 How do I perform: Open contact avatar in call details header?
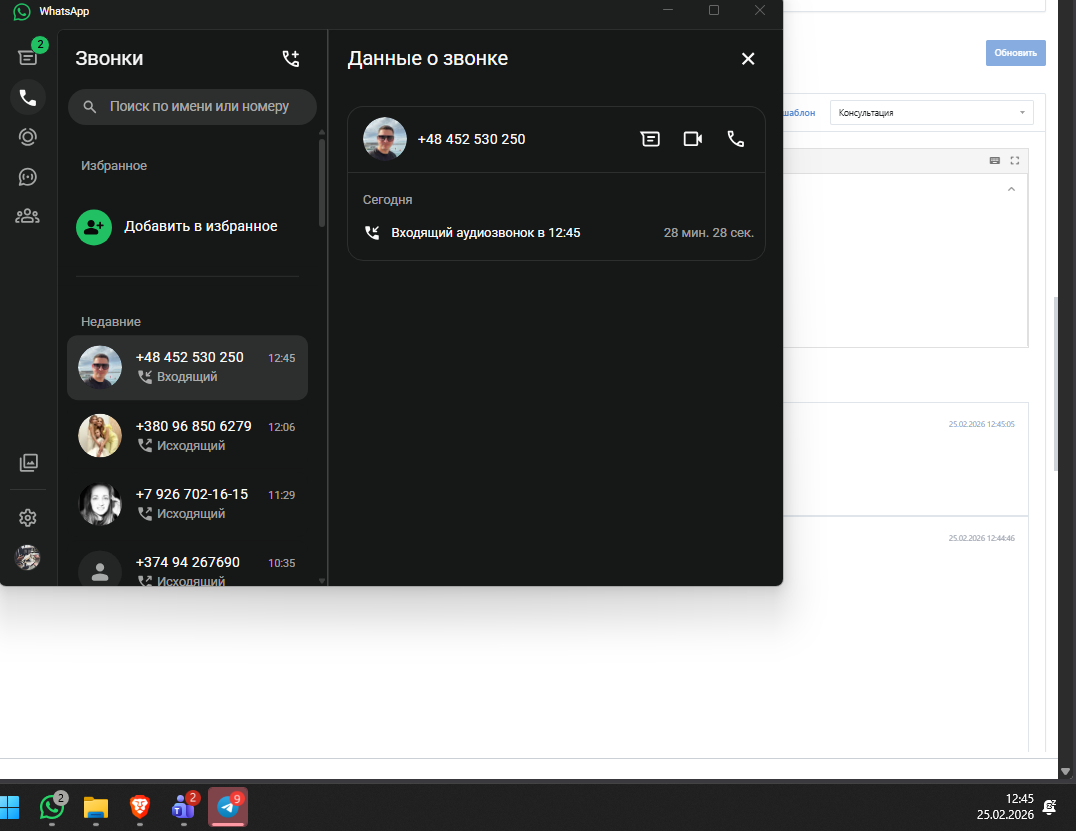click(x=385, y=139)
